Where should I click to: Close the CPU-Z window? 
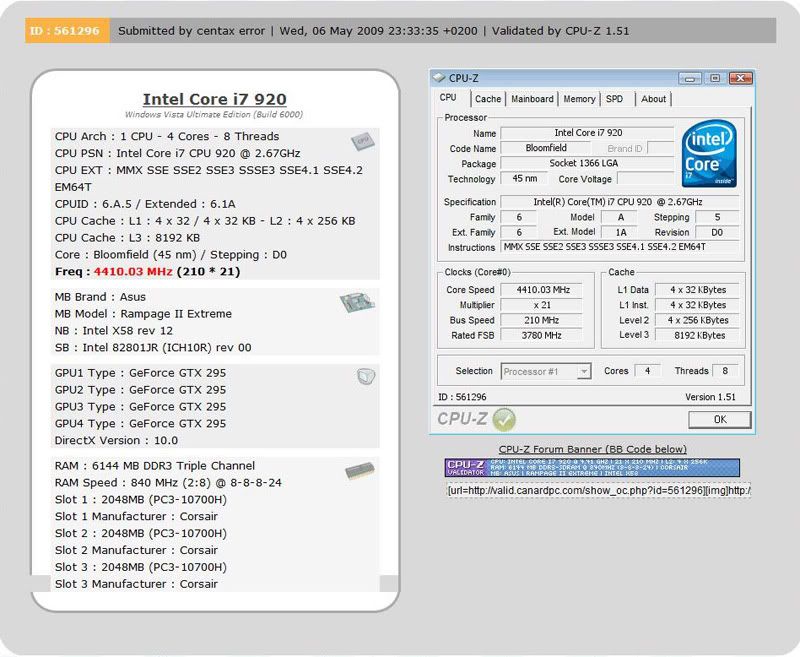(x=738, y=78)
